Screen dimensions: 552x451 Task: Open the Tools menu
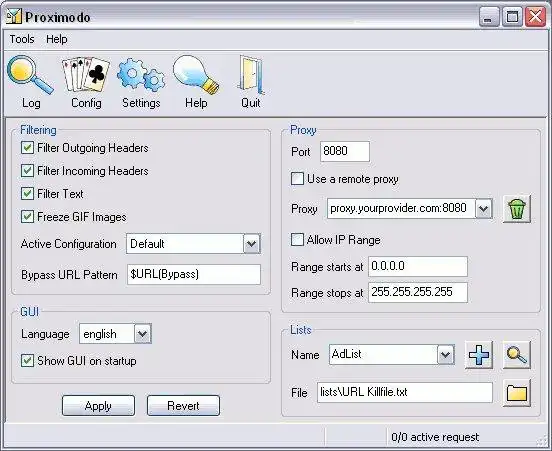(x=22, y=39)
